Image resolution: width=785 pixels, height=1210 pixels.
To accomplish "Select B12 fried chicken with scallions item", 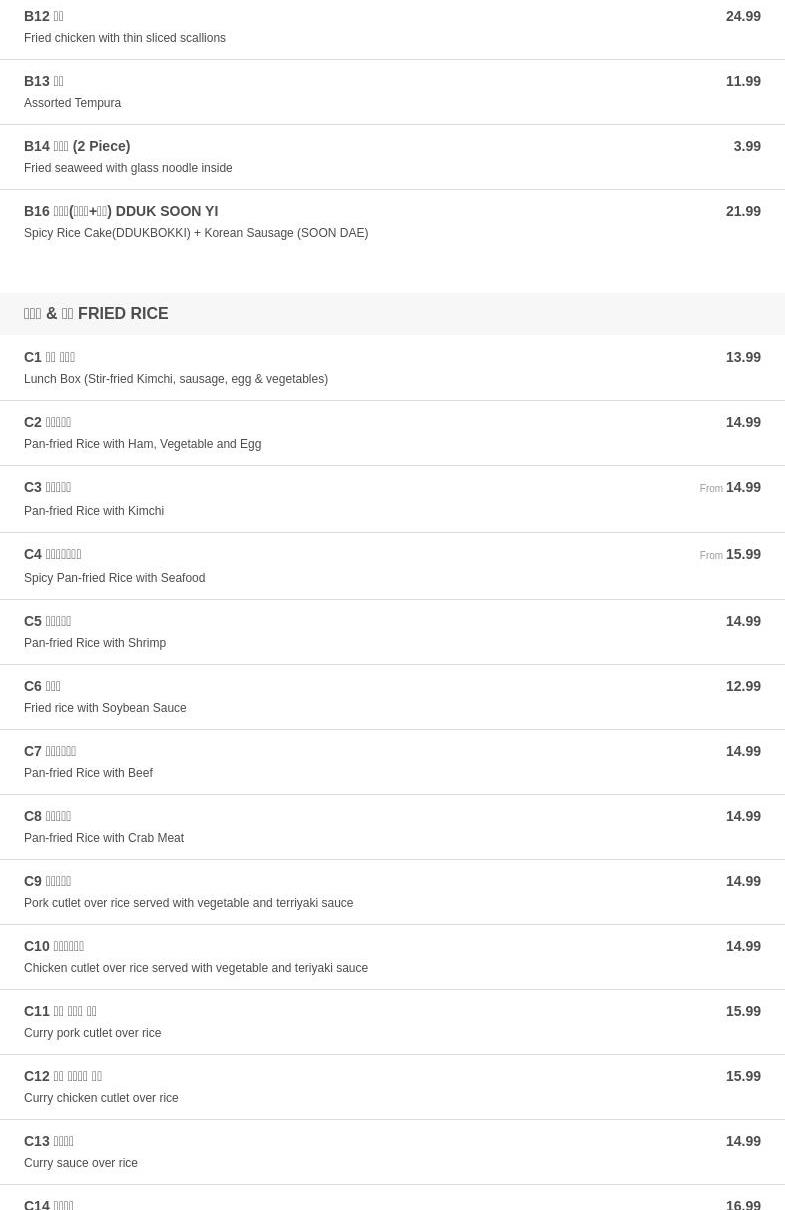I will [392, 29].
